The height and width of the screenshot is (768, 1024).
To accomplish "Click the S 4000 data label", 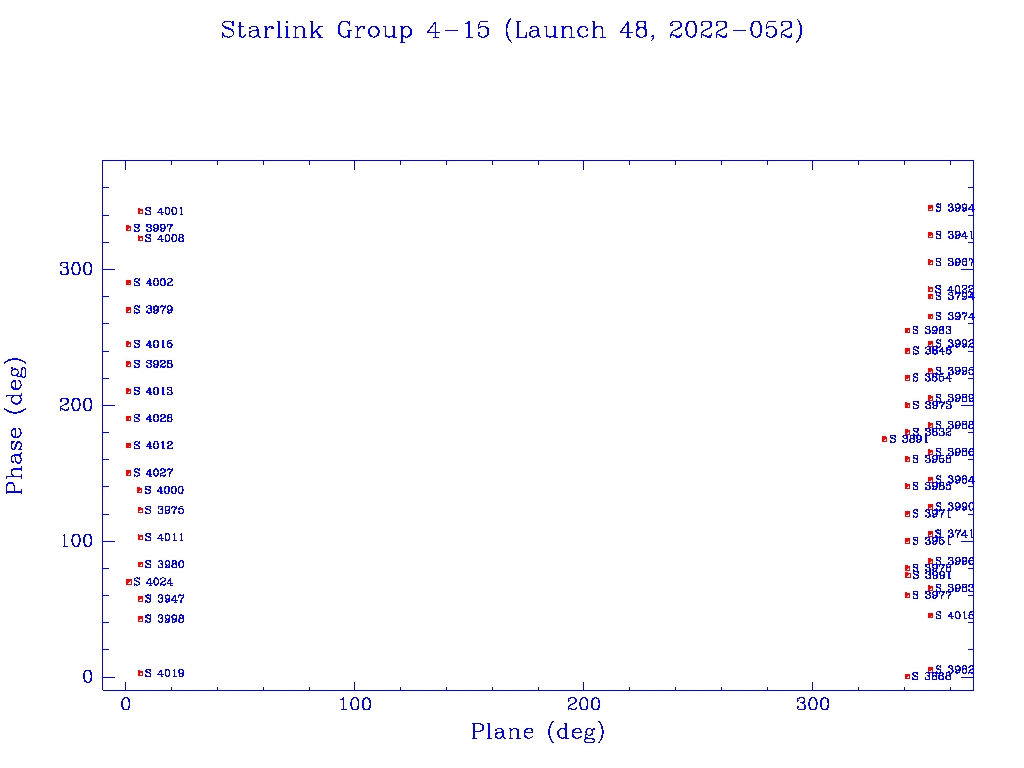I will (x=165, y=490).
